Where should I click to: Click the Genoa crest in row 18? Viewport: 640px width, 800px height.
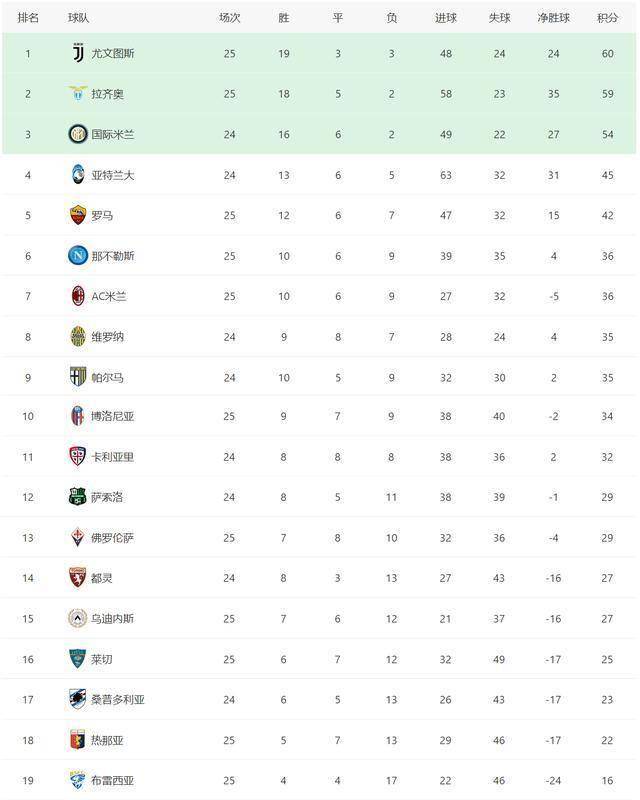[78, 740]
